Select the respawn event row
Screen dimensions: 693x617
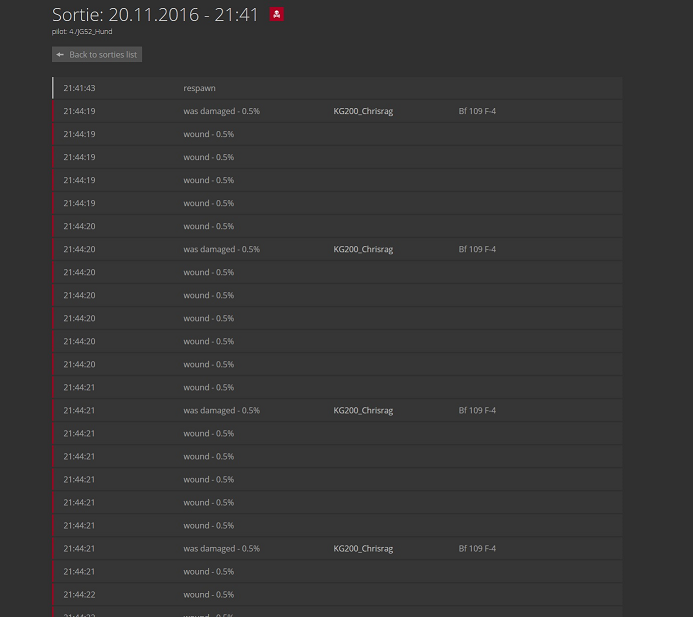coord(338,88)
